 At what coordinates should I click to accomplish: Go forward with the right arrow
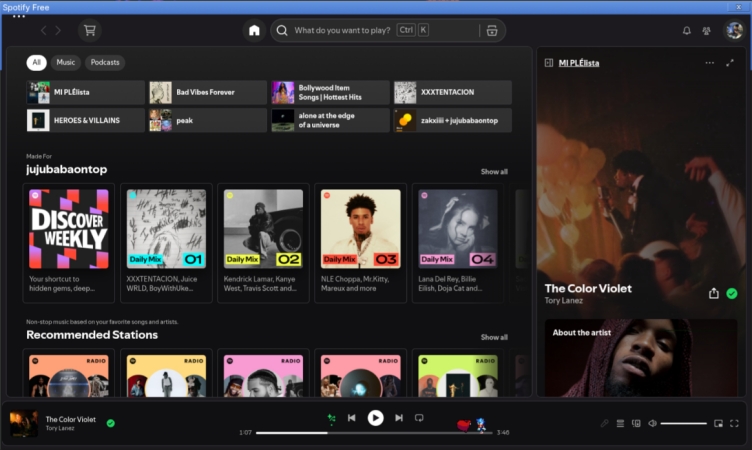tap(58, 31)
